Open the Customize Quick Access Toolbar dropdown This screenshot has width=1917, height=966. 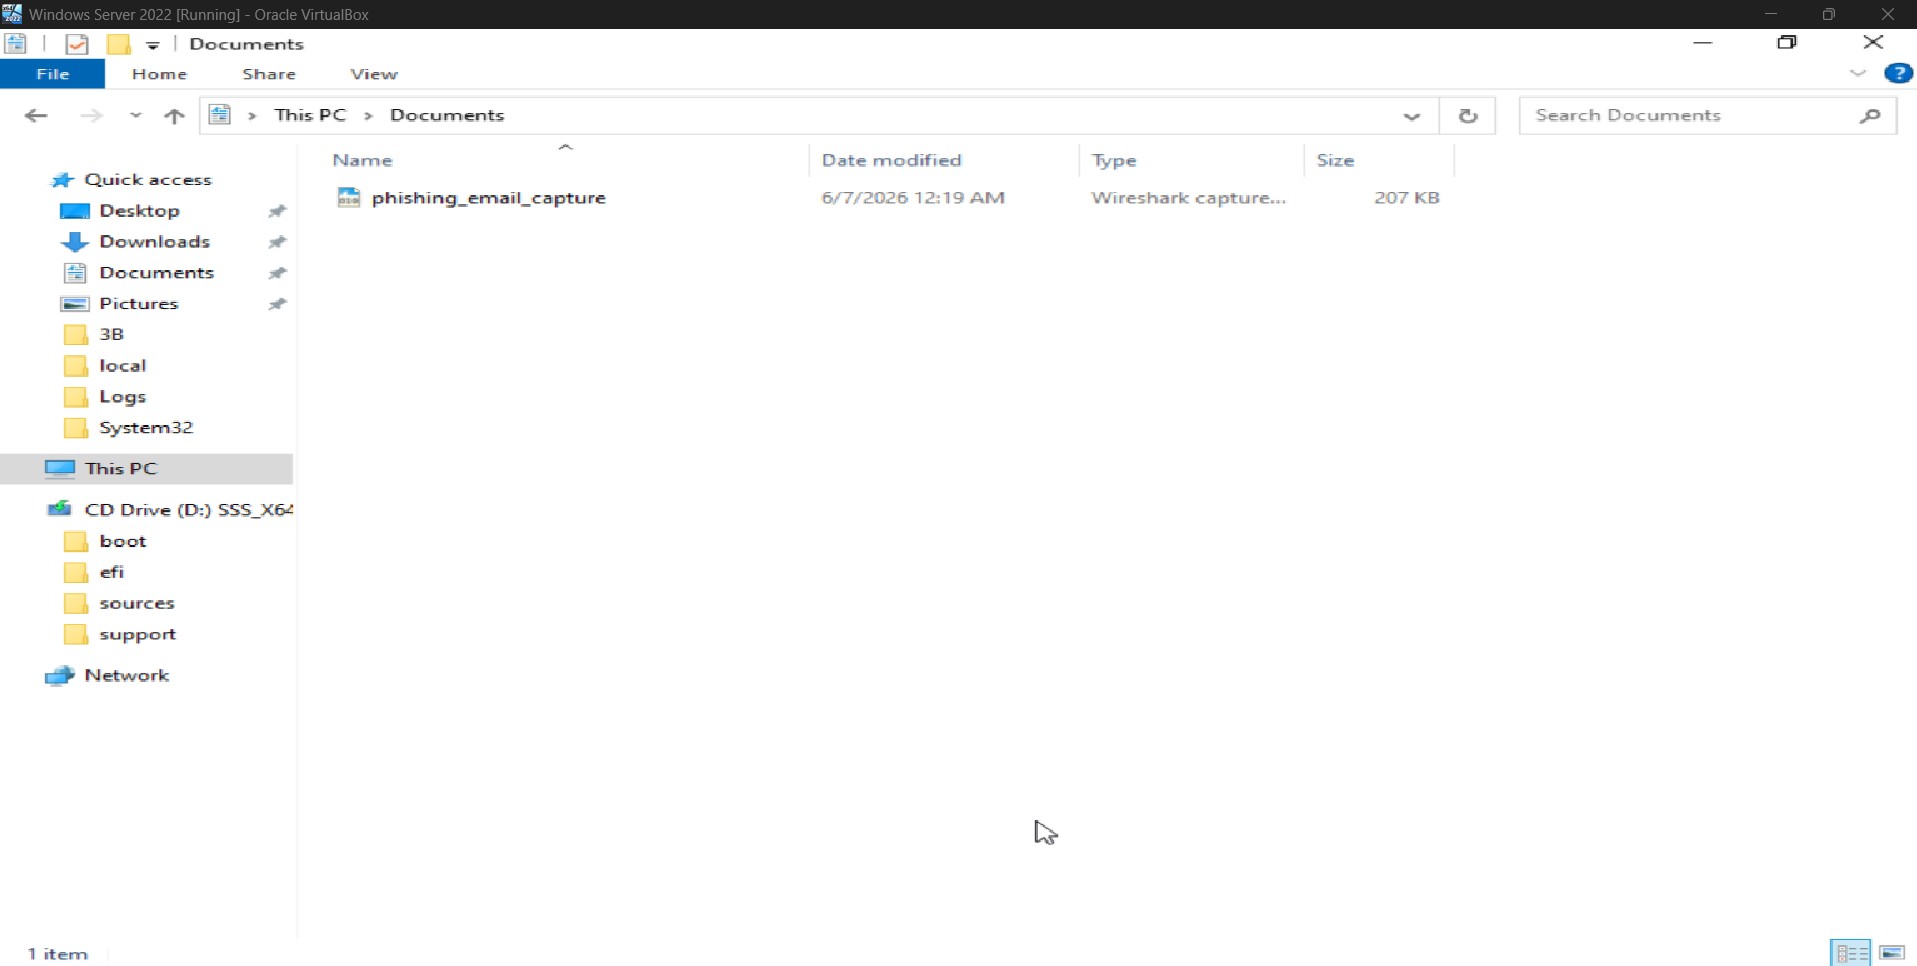coord(153,45)
